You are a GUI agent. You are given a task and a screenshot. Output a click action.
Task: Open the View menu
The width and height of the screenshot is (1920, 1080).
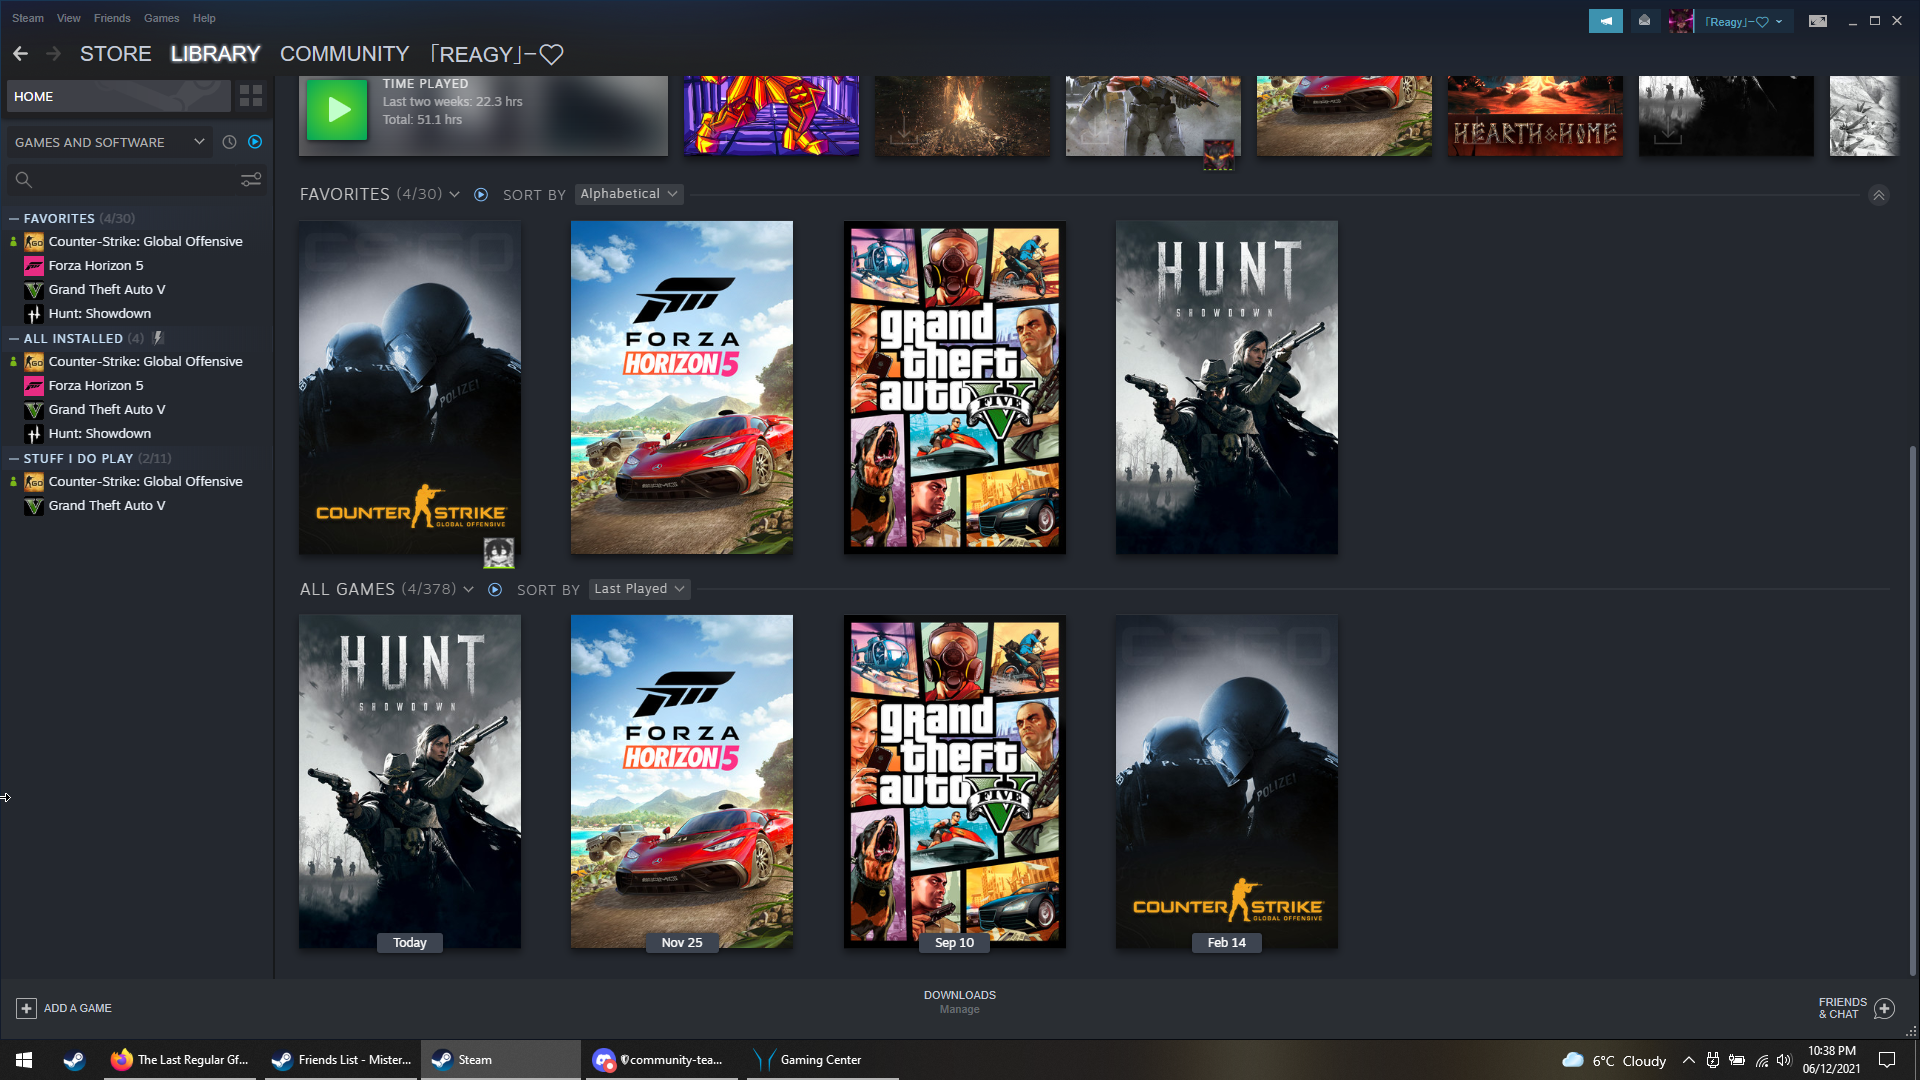click(x=69, y=18)
